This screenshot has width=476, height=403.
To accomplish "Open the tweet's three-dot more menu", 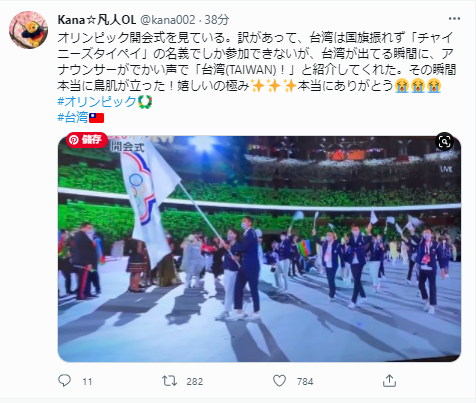I will pyautogui.click(x=454, y=19).
